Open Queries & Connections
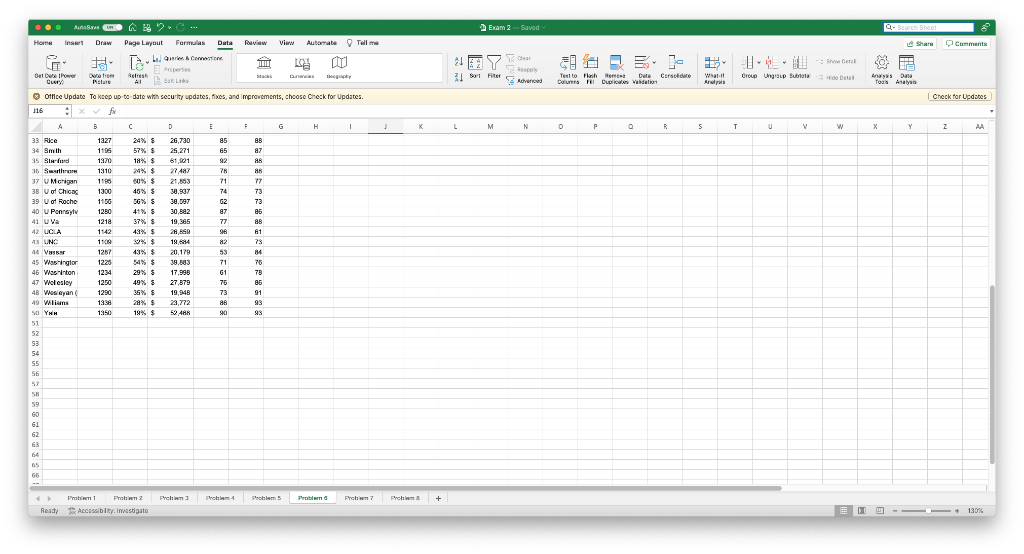Screen dimensions: 1024x554 pyautogui.click(x=188, y=58)
